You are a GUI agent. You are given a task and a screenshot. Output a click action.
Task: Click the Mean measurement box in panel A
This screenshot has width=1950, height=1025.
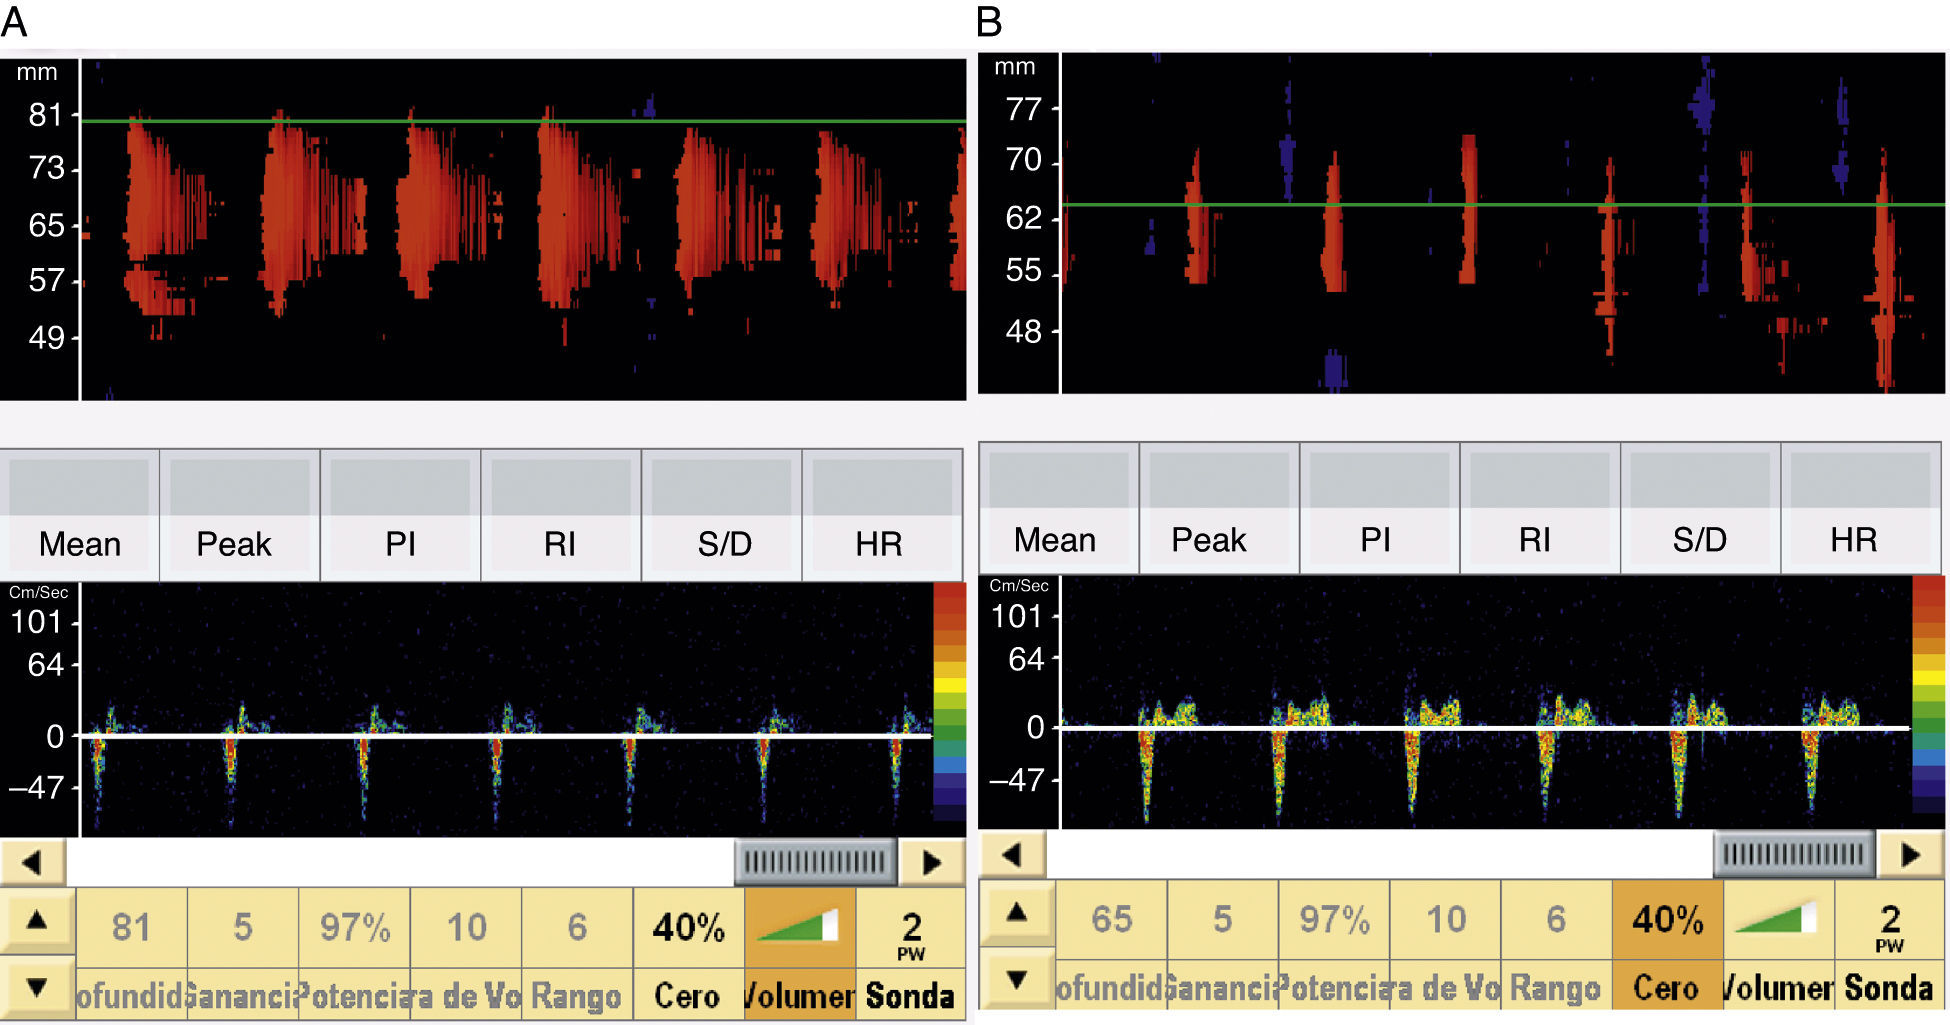tap(80, 515)
